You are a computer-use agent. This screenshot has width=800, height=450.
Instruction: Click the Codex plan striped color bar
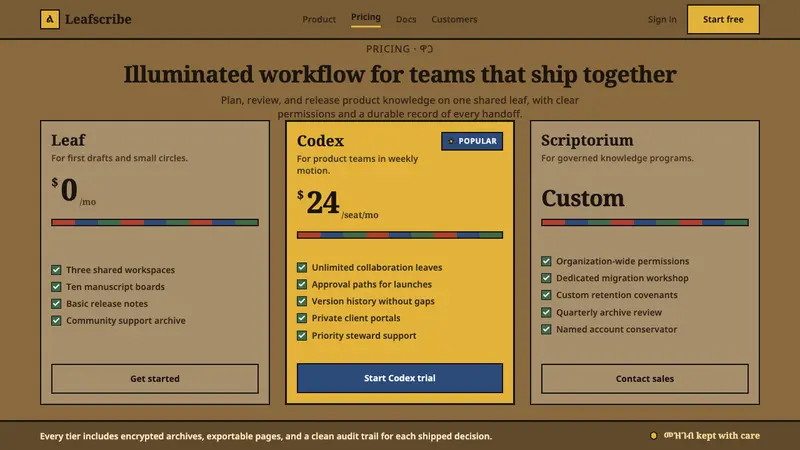click(x=399, y=235)
